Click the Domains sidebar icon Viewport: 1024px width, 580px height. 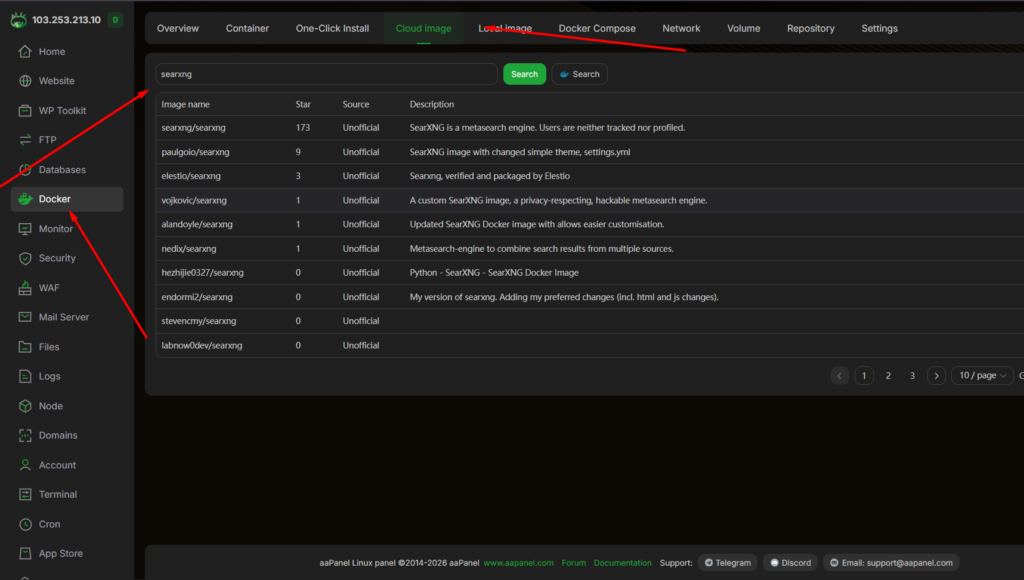[25, 435]
